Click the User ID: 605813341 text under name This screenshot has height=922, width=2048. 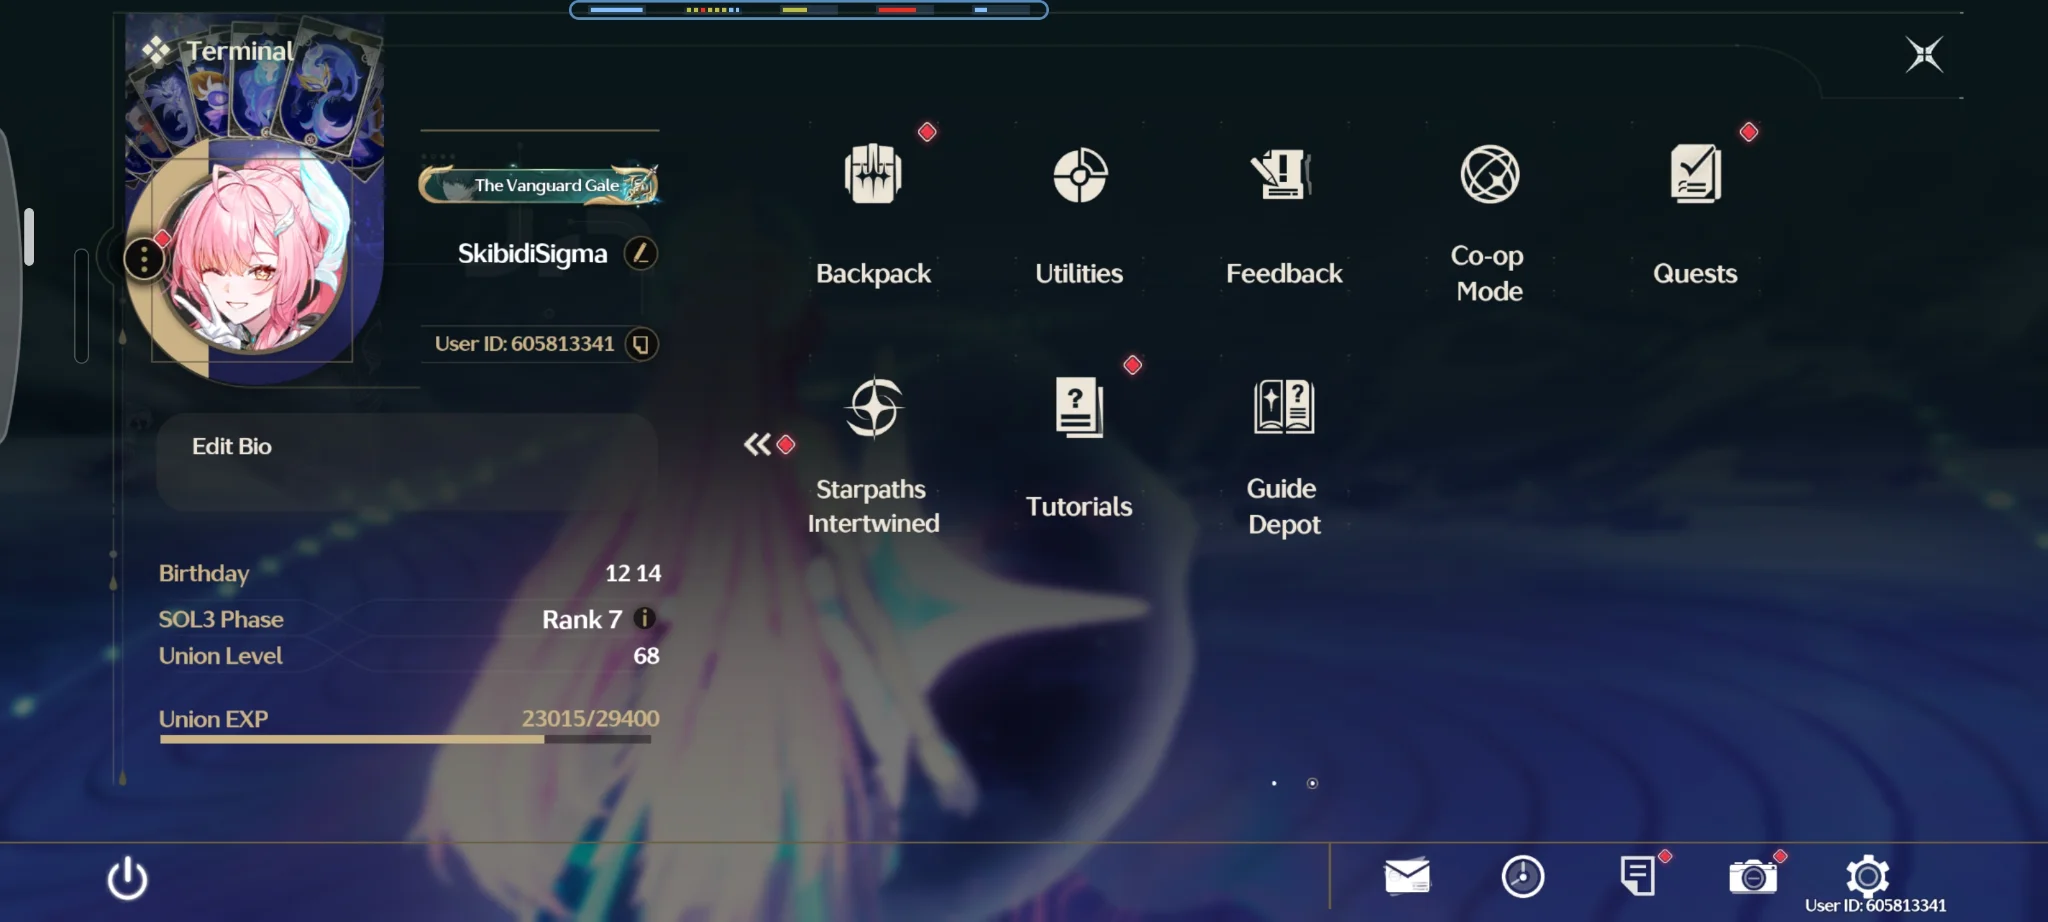pyautogui.click(x=524, y=344)
